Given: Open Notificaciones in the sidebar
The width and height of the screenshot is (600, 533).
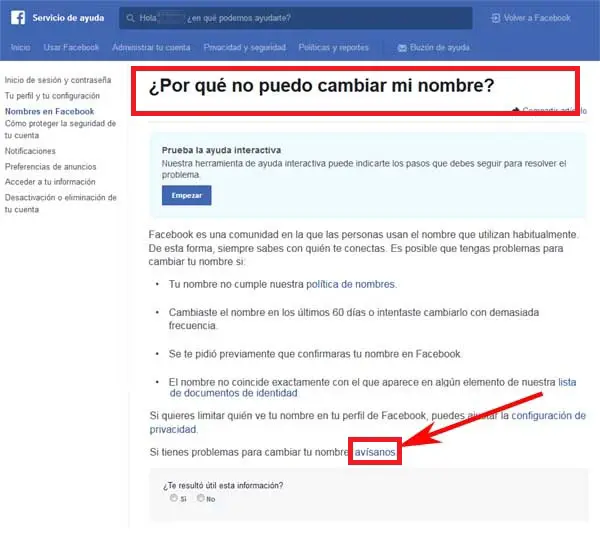Looking at the screenshot, I should (x=30, y=151).
